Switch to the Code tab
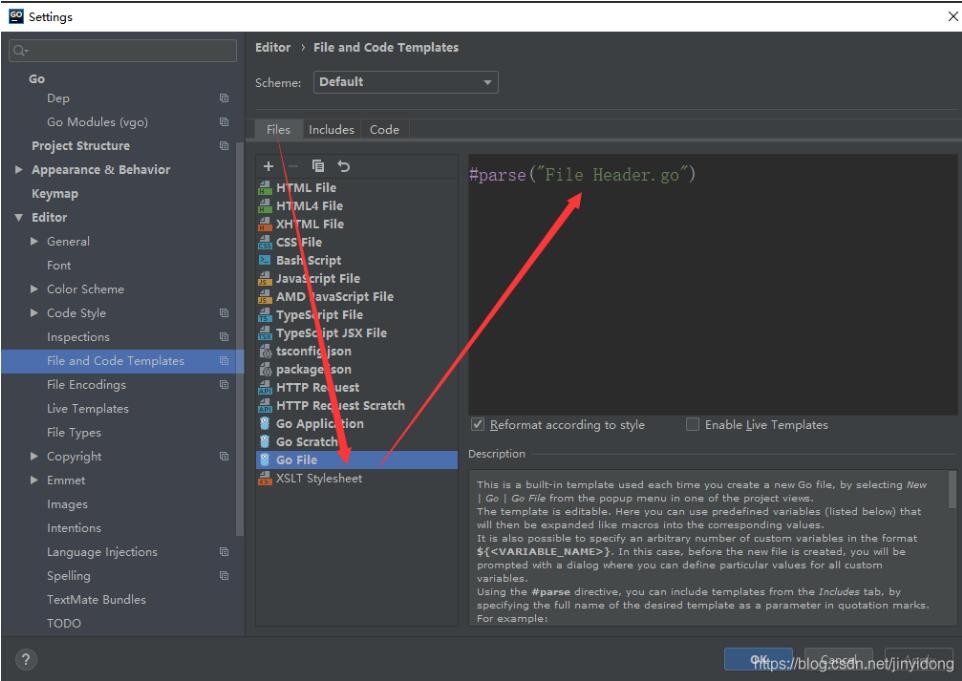Viewport: 962px width, 681px height. click(x=384, y=130)
